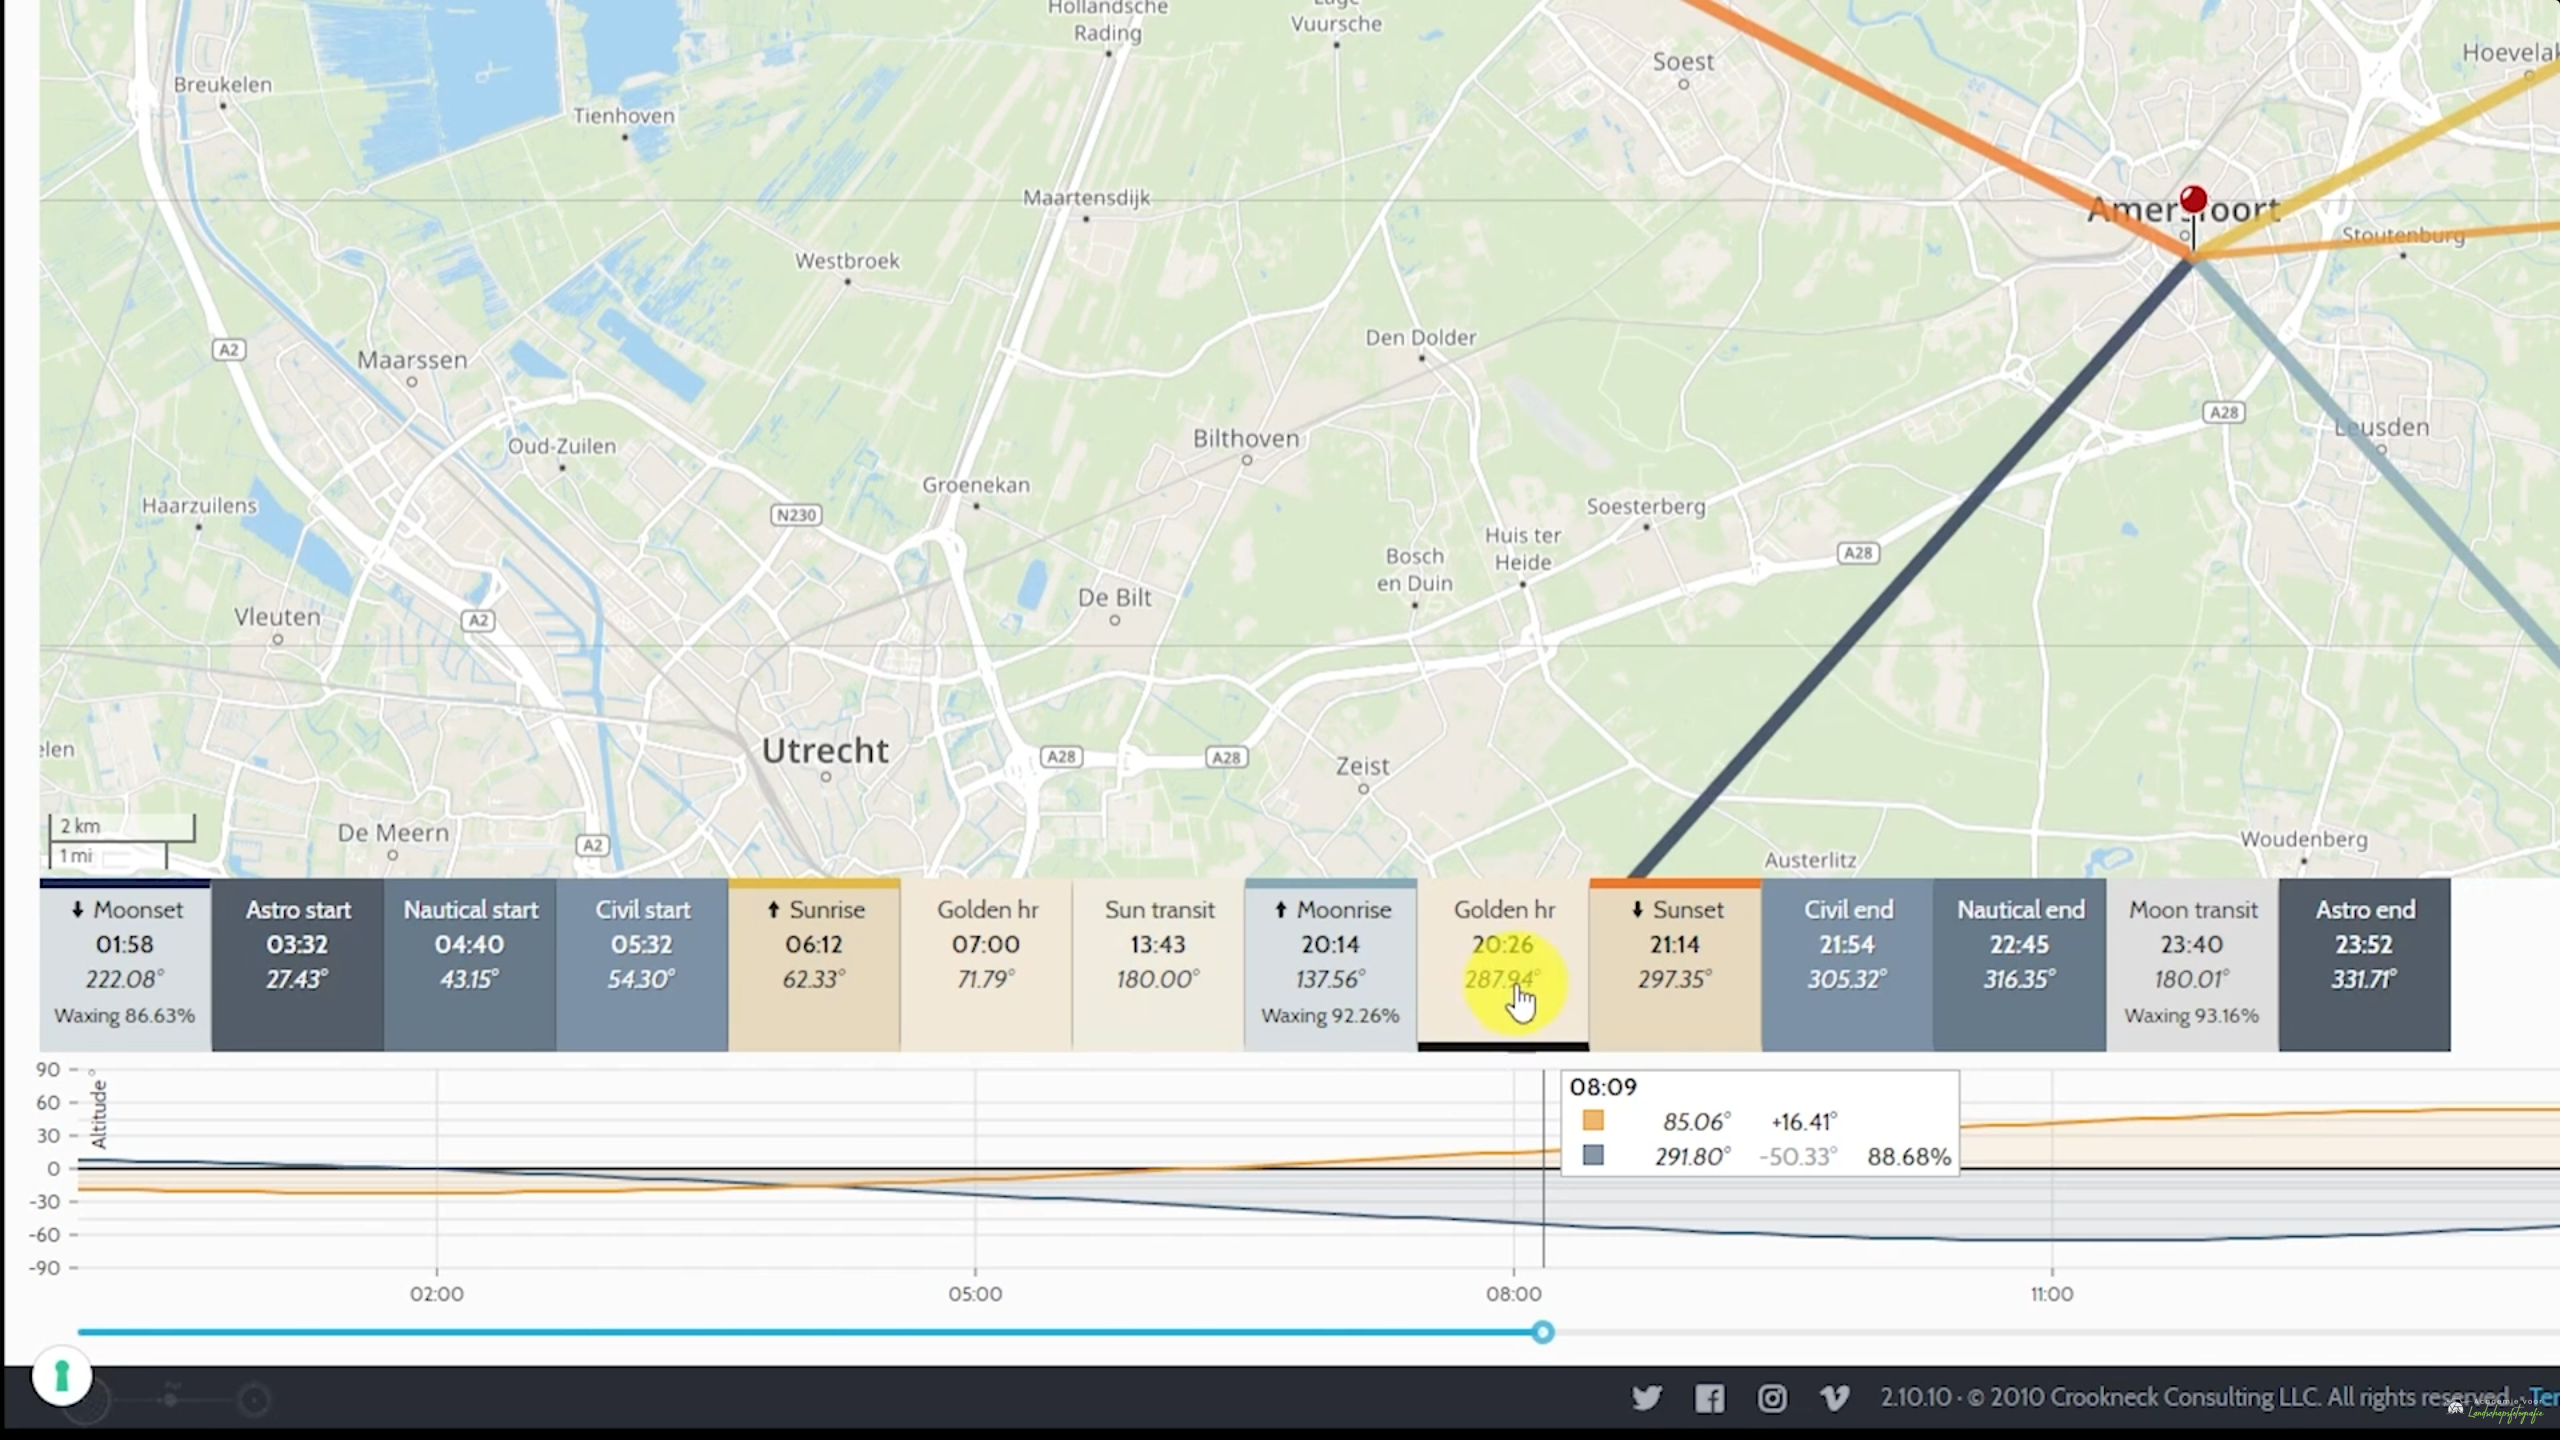Click the Civil end 21:54 tile
The image size is (2560, 1440).
tap(1847, 963)
